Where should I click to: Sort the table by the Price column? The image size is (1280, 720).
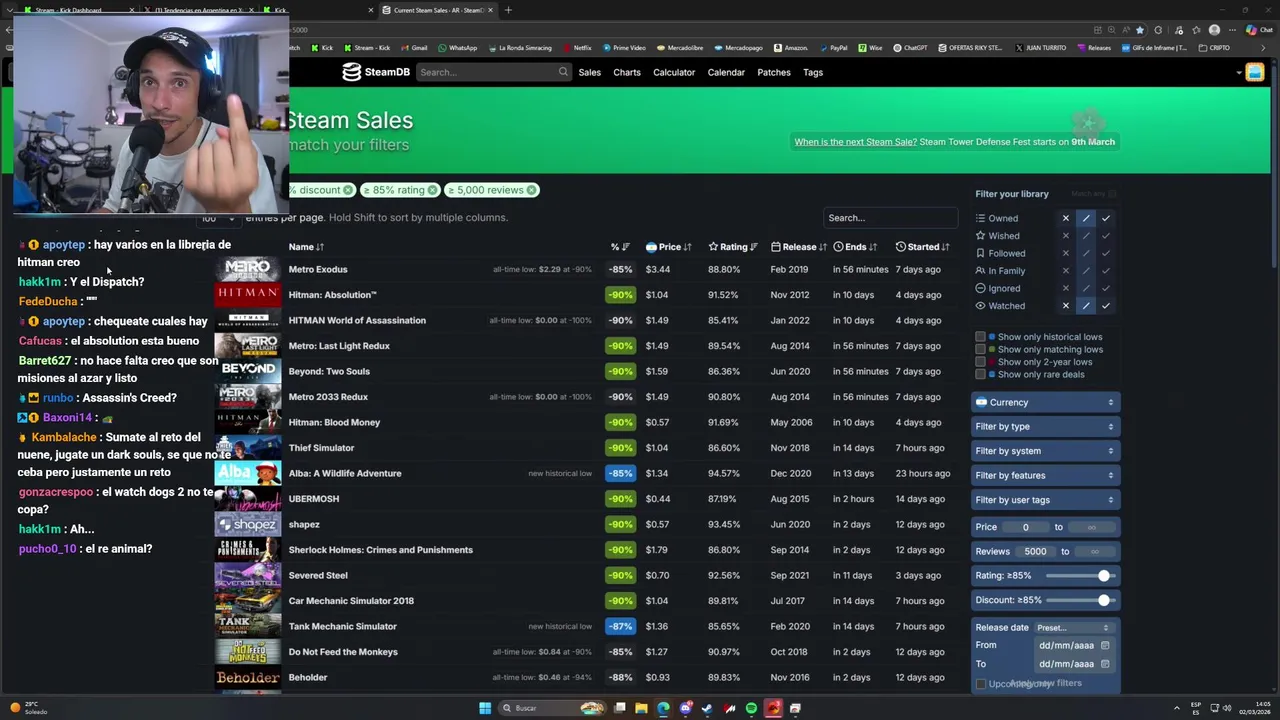coord(669,247)
